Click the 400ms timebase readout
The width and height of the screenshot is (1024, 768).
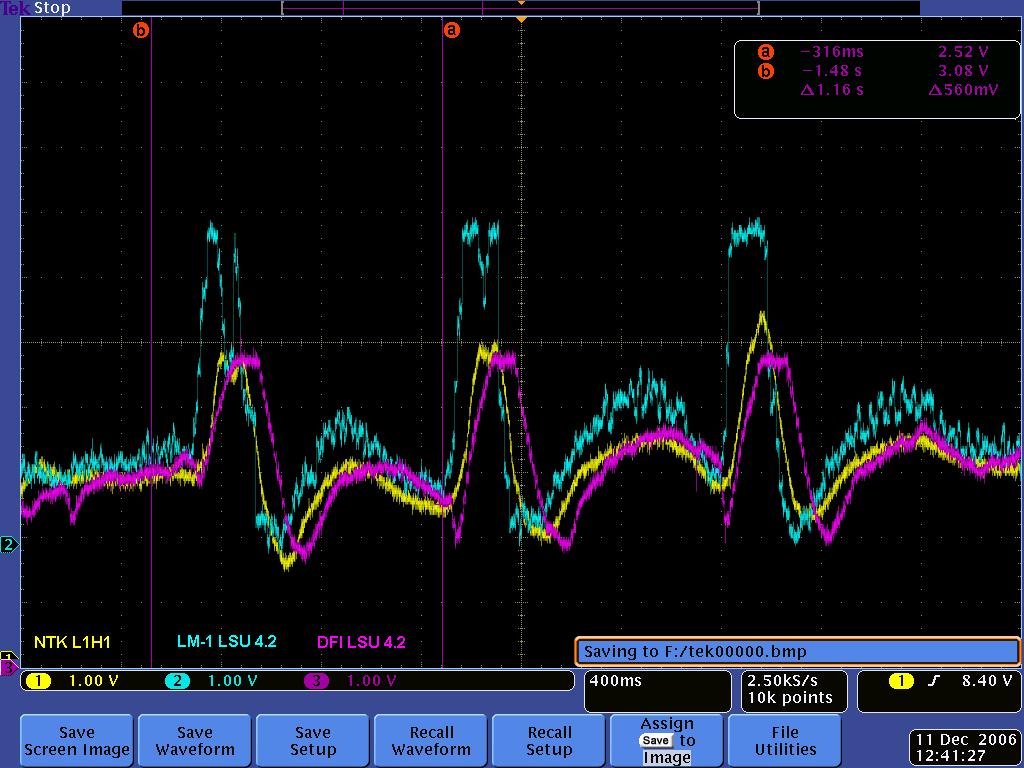[x=616, y=681]
